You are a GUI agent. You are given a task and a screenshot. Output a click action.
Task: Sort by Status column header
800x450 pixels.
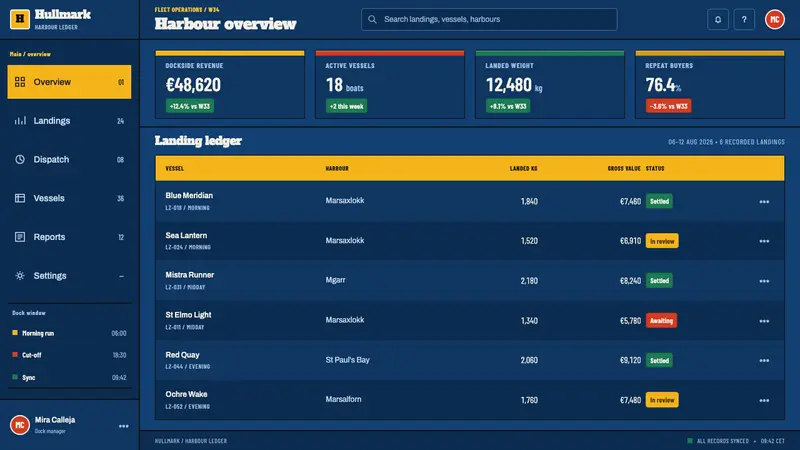(x=655, y=168)
